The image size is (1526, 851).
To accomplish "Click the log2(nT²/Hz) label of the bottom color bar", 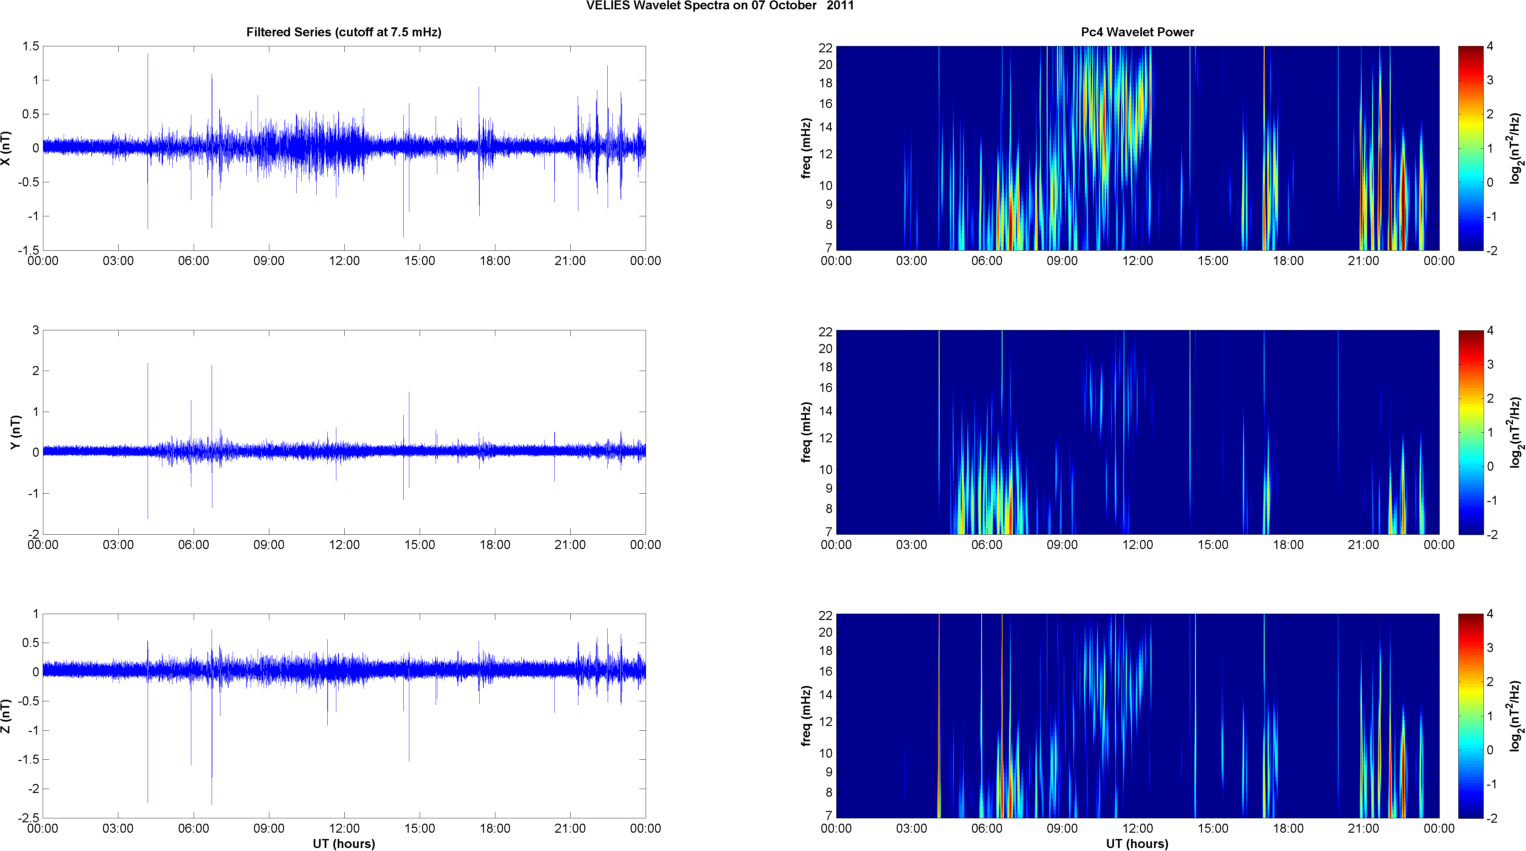I will point(1516,716).
